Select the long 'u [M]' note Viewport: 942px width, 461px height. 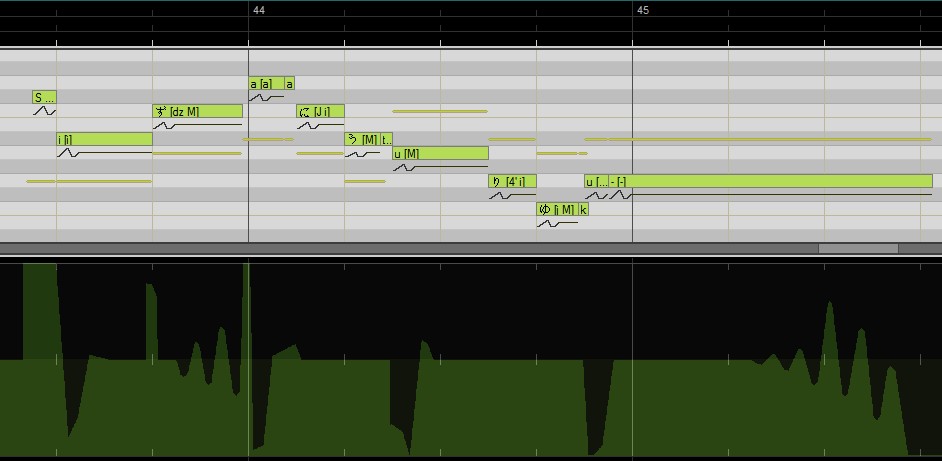pos(440,153)
